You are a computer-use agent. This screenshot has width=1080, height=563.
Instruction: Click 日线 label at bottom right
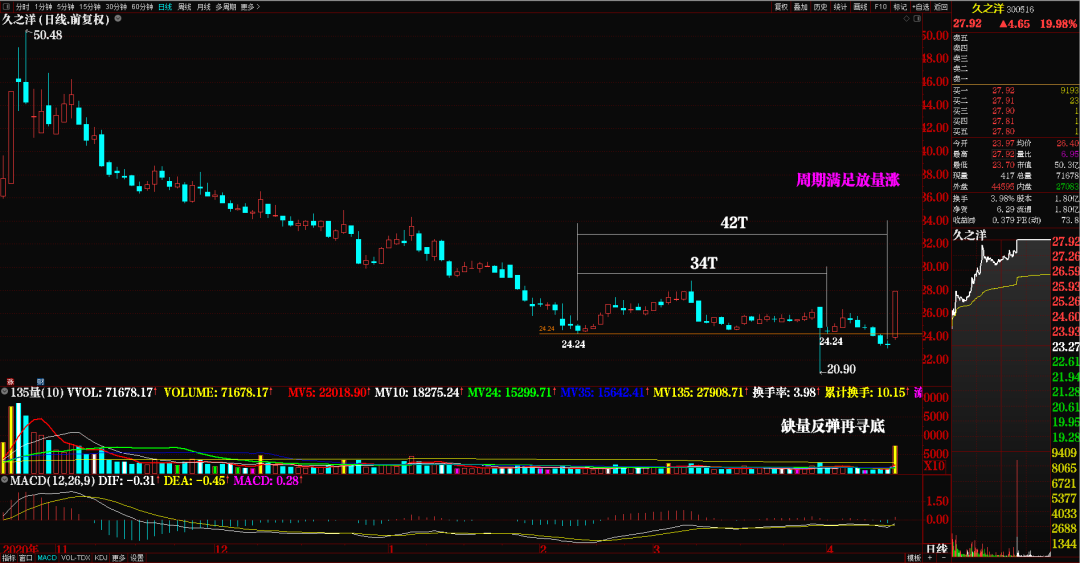click(x=937, y=549)
